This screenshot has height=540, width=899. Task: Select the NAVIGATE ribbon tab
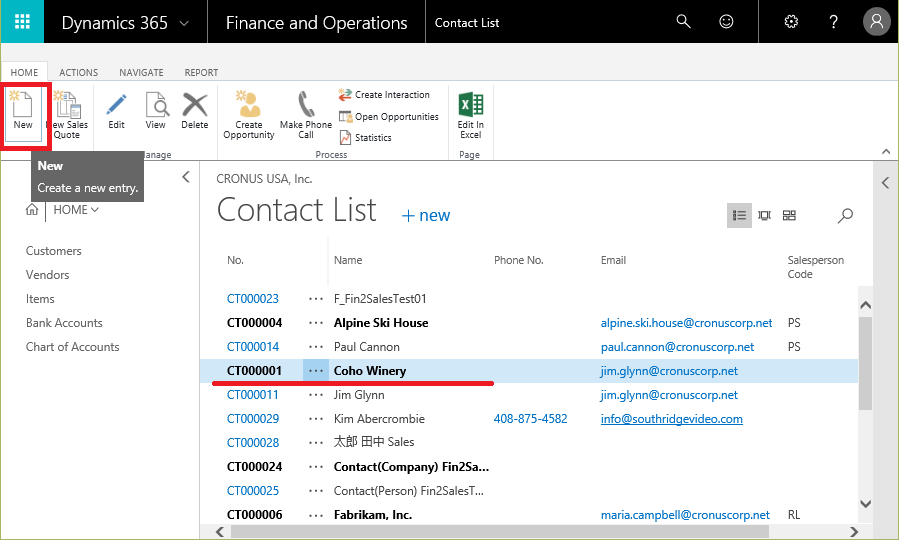(x=141, y=72)
